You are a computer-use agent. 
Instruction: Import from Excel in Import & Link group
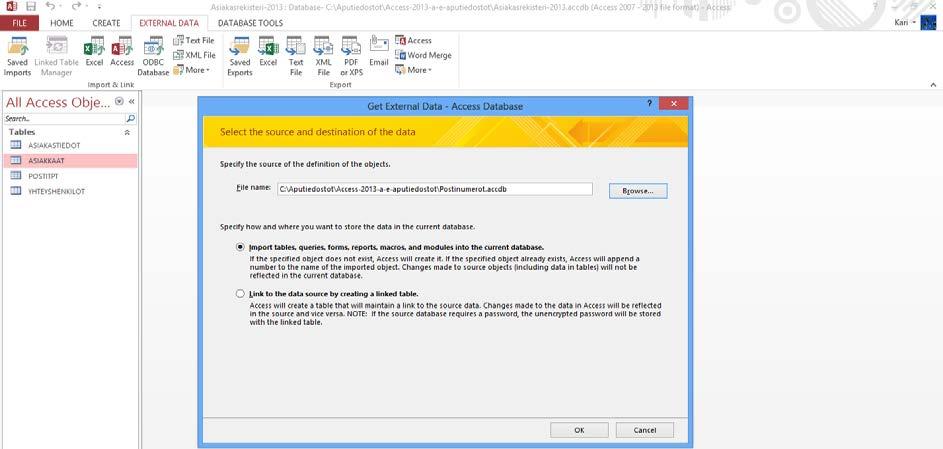[x=94, y=52]
